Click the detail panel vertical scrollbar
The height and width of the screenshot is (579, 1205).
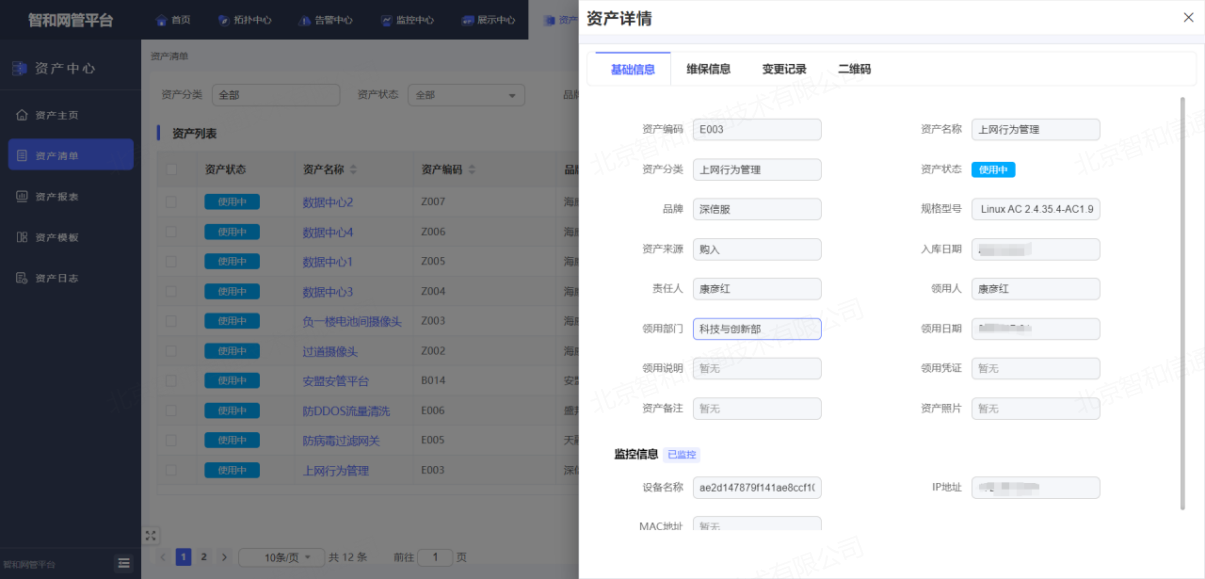pos(1183,302)
